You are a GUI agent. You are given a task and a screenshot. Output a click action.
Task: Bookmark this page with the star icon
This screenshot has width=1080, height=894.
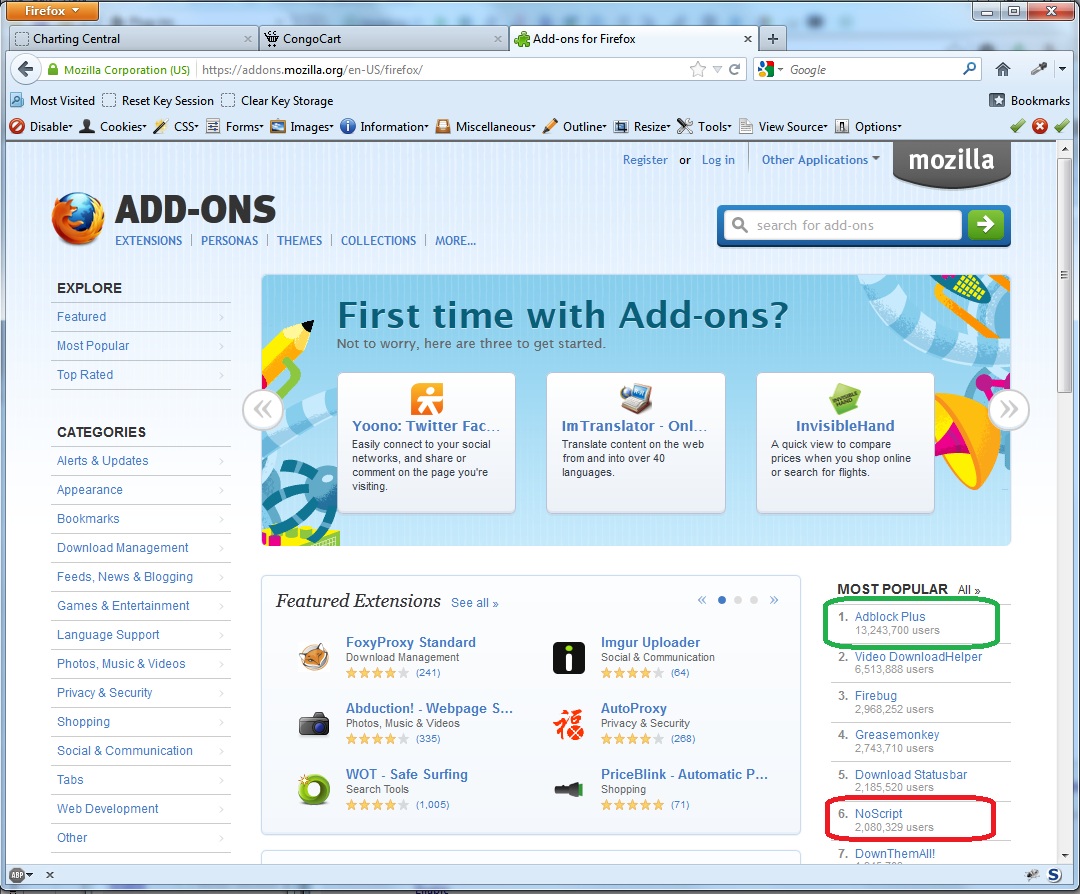698,70
